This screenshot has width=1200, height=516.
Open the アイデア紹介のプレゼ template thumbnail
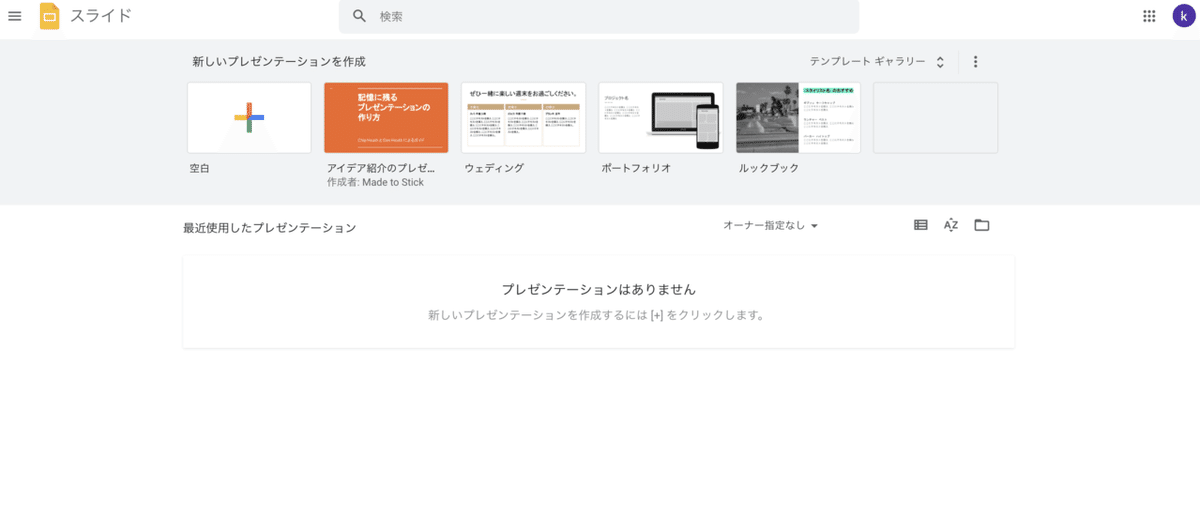pos(386,118)
